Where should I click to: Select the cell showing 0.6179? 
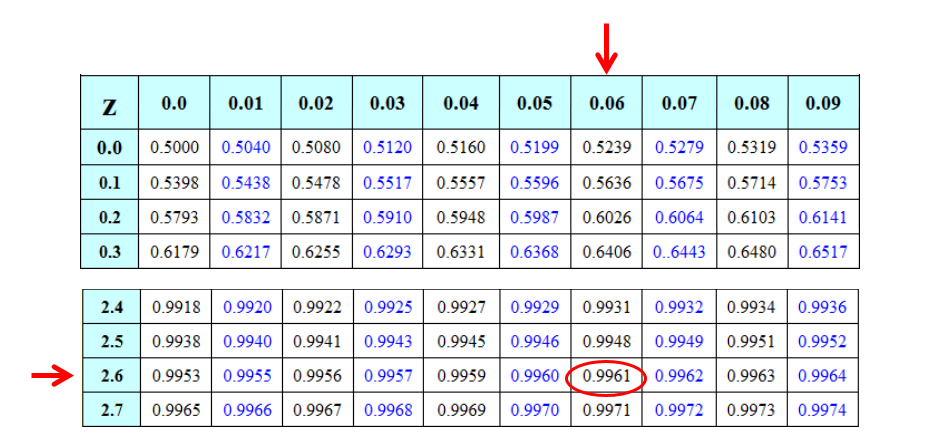174,251
